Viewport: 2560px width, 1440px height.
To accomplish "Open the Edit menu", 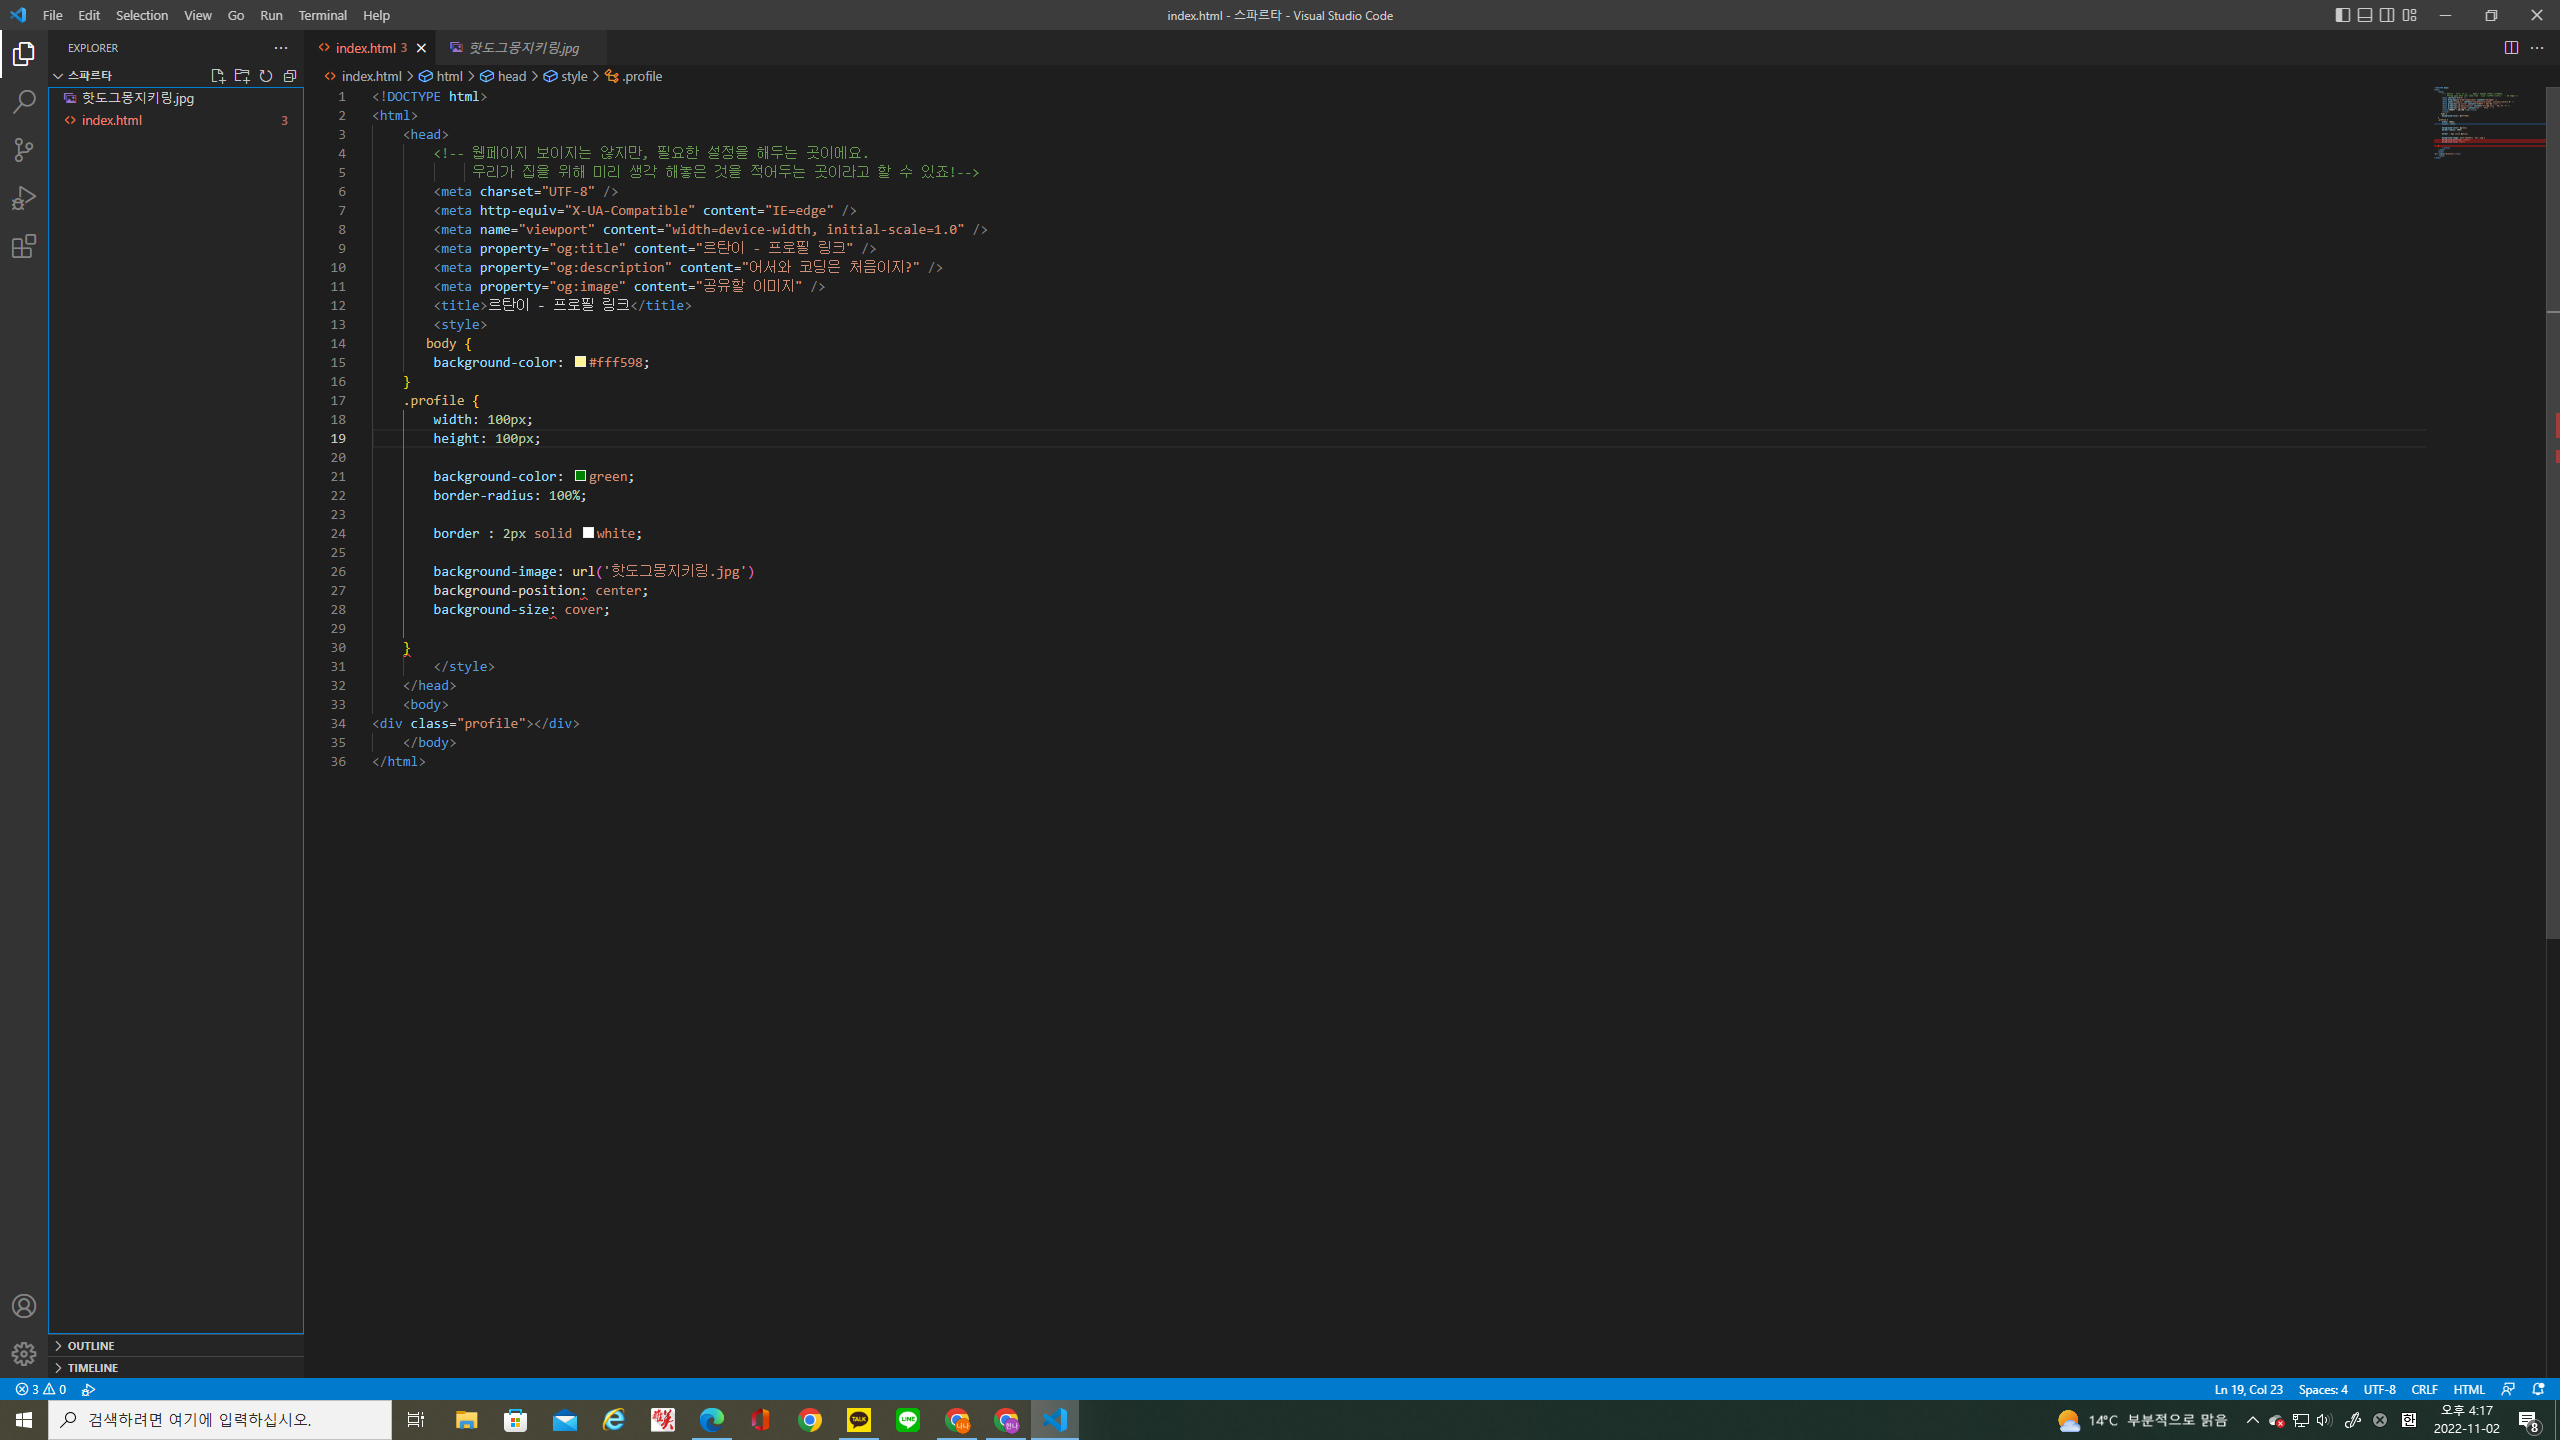I will 89,15.
